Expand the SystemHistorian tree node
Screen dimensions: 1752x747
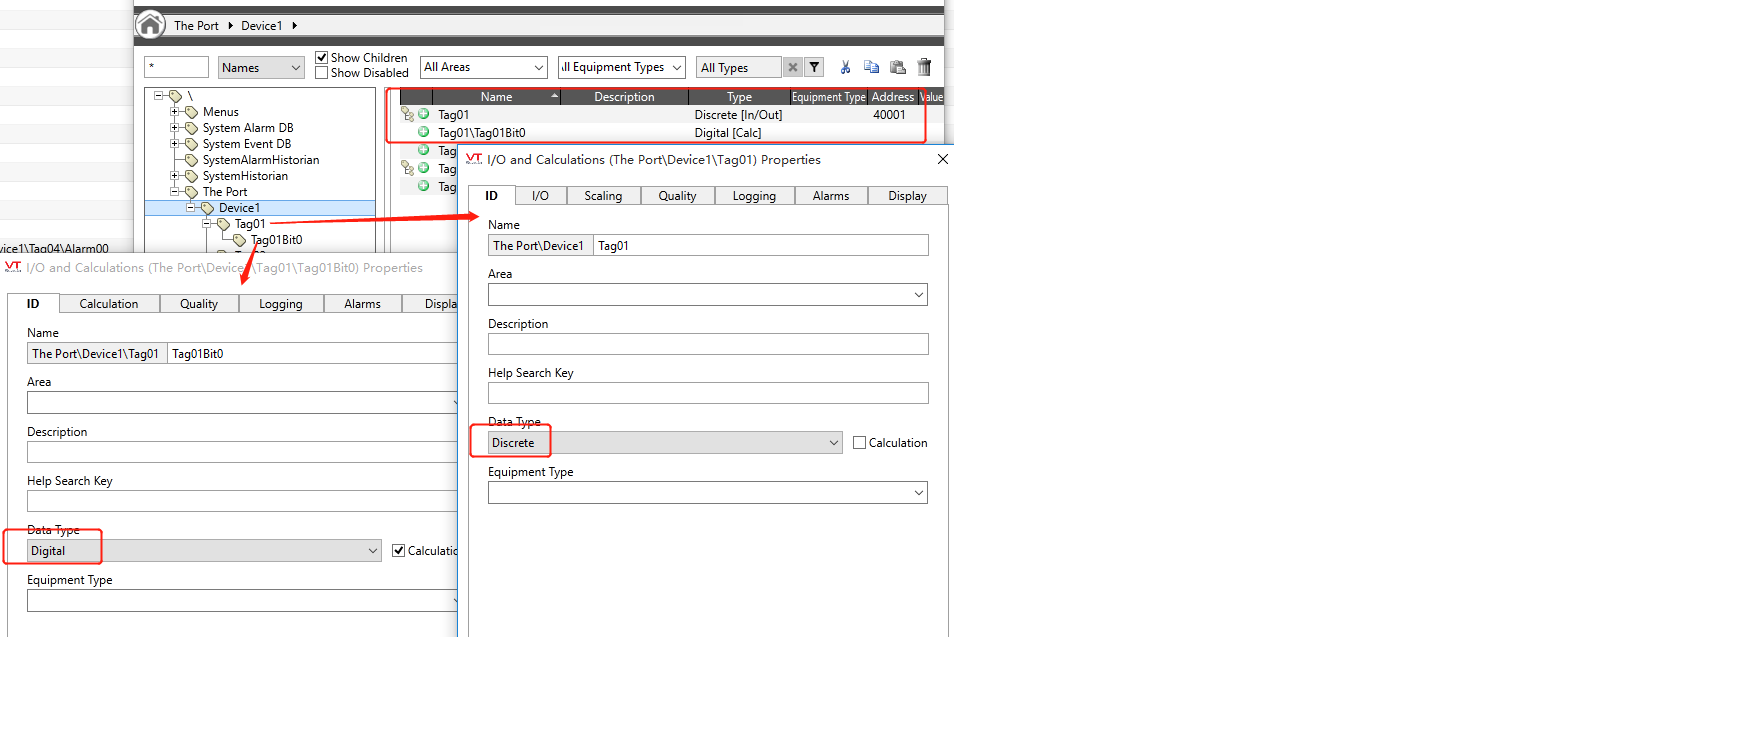coord(175,176)
